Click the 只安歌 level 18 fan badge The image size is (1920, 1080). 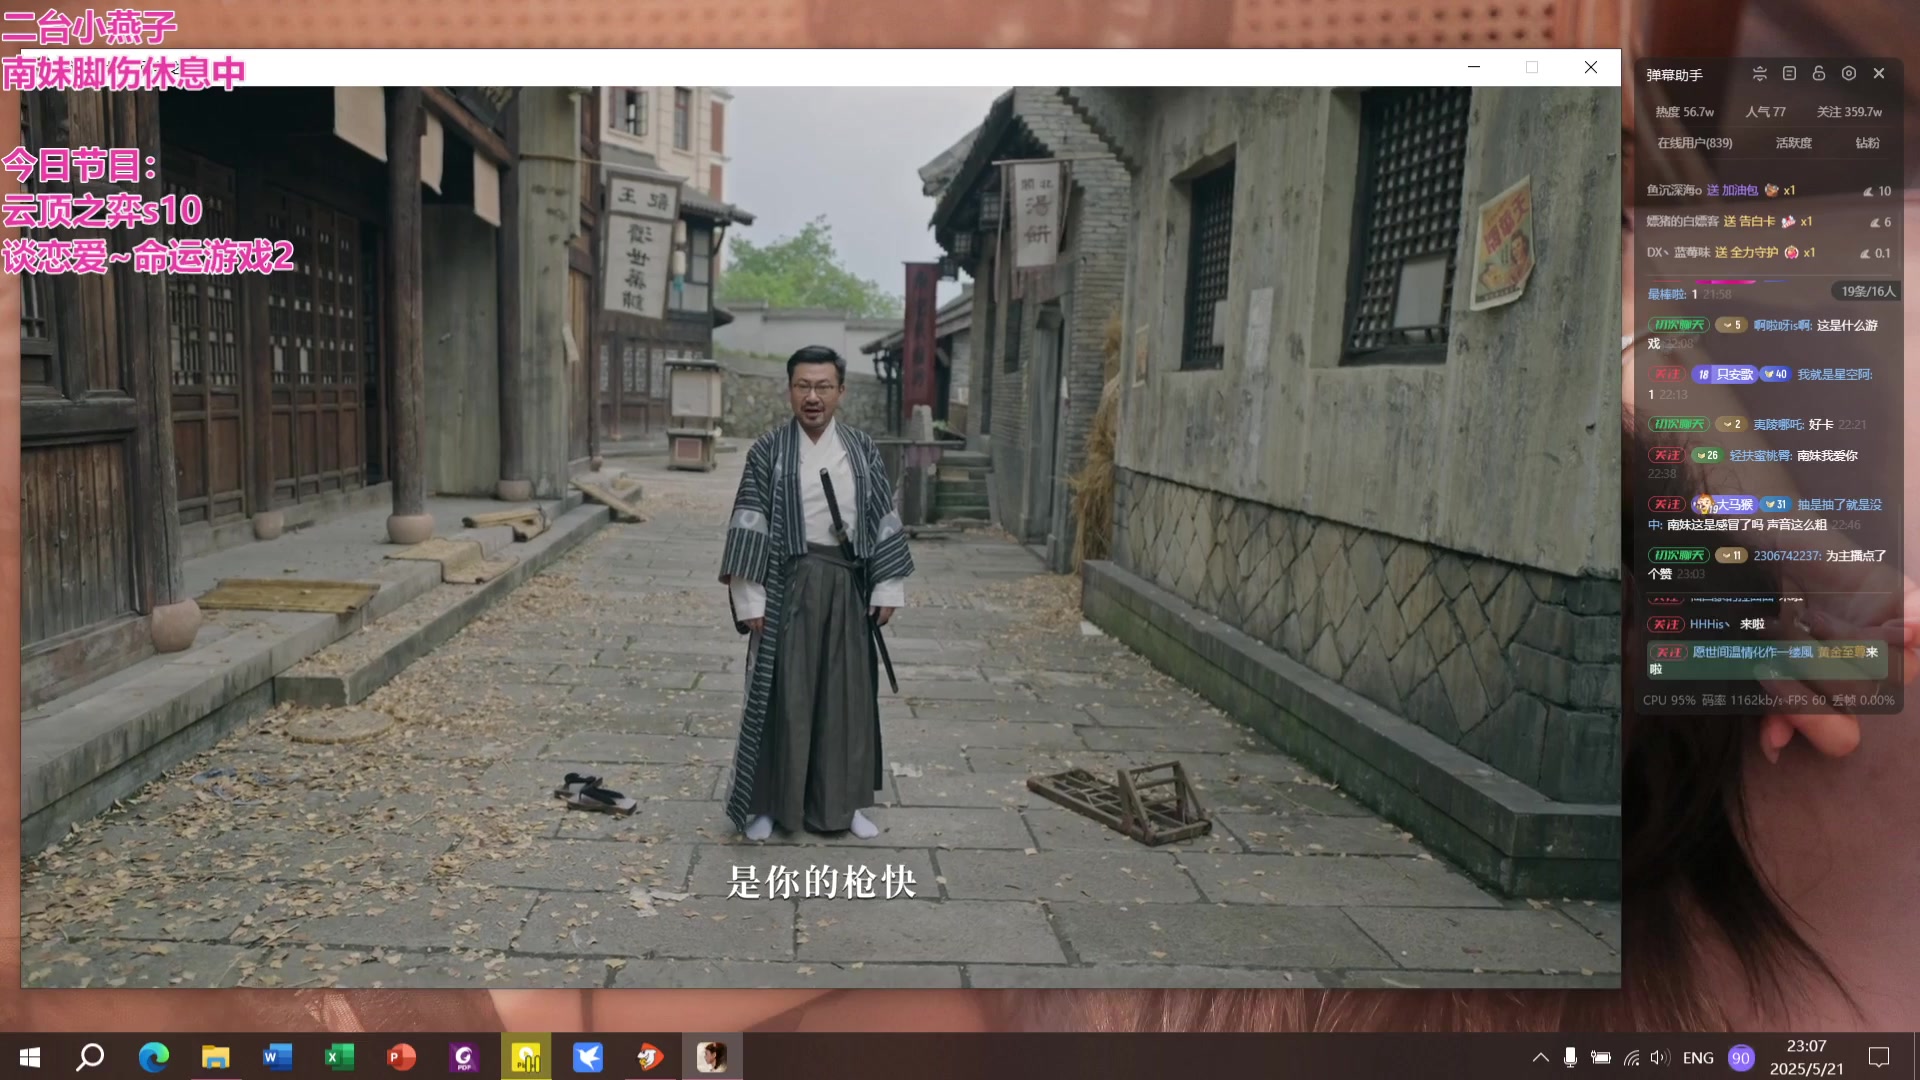coord(1724,374)
